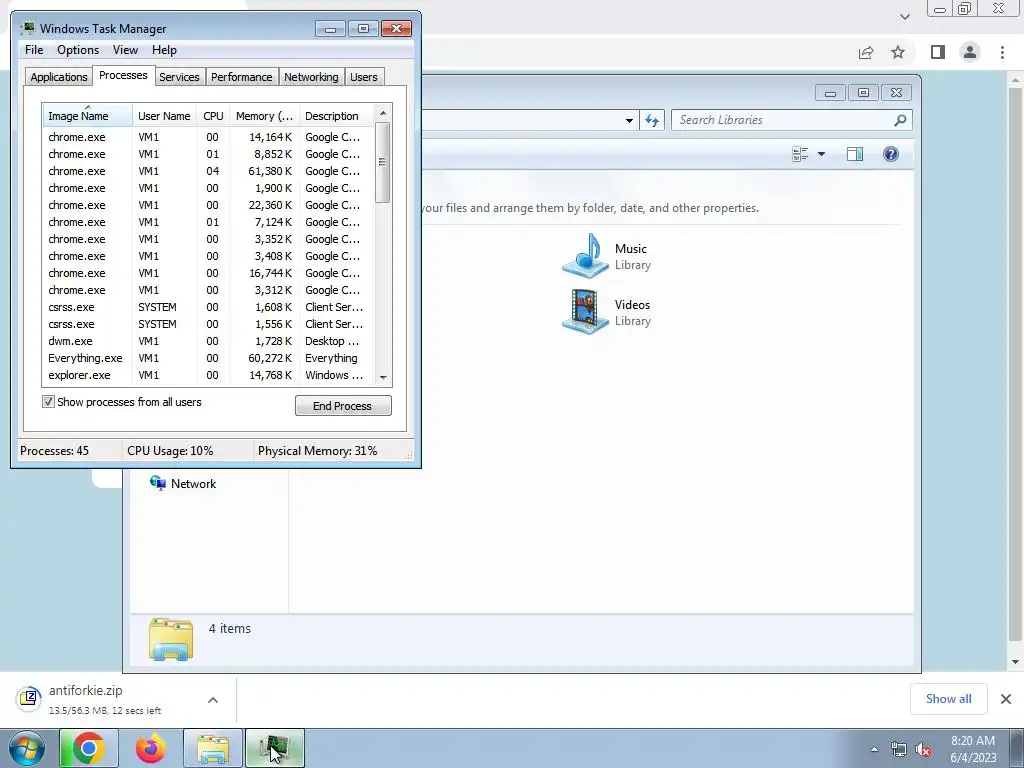
Task: Launch Firefox from the taskbar
Action: coord(150,748)
